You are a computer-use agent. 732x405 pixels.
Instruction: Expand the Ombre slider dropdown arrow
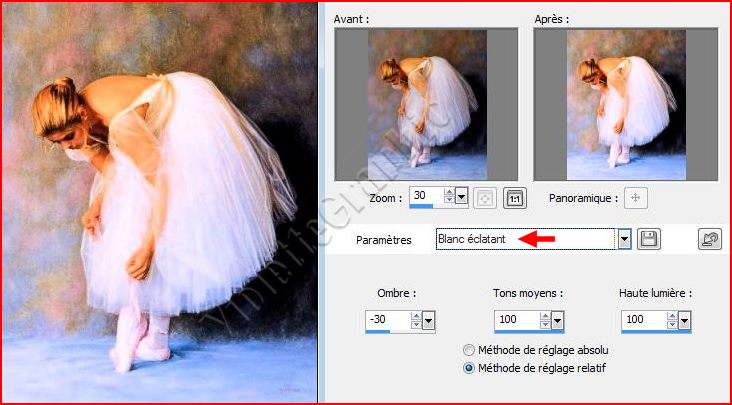429,320
